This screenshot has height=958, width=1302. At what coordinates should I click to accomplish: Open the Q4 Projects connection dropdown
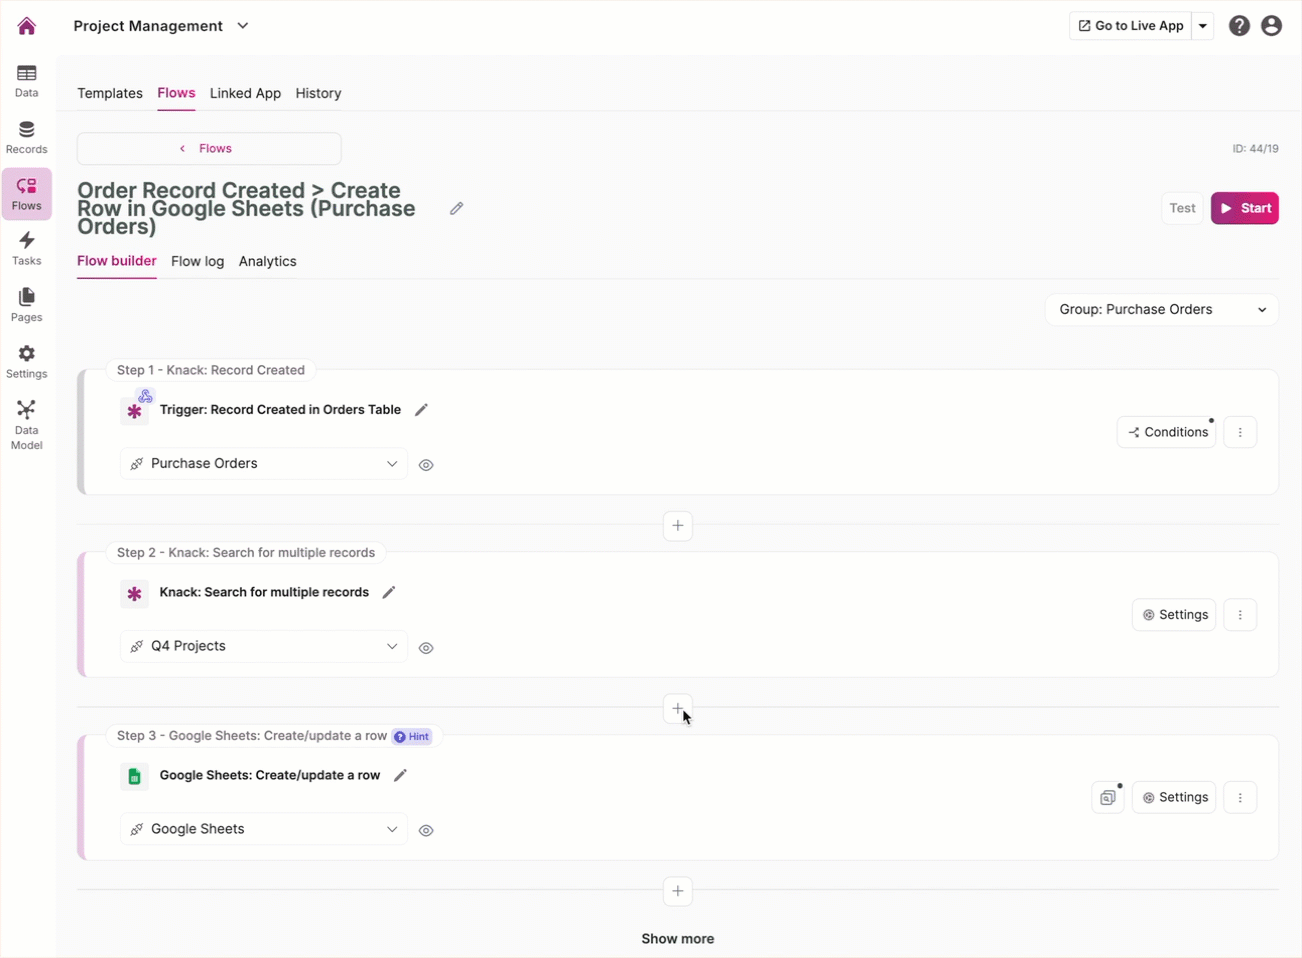pyautogui.click(x=264, y=646)
